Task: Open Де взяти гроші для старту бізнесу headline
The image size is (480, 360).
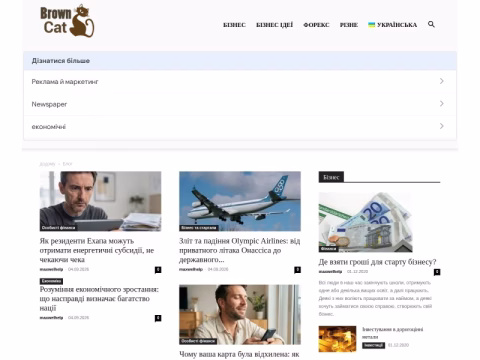Action: [x=377, y=262]
